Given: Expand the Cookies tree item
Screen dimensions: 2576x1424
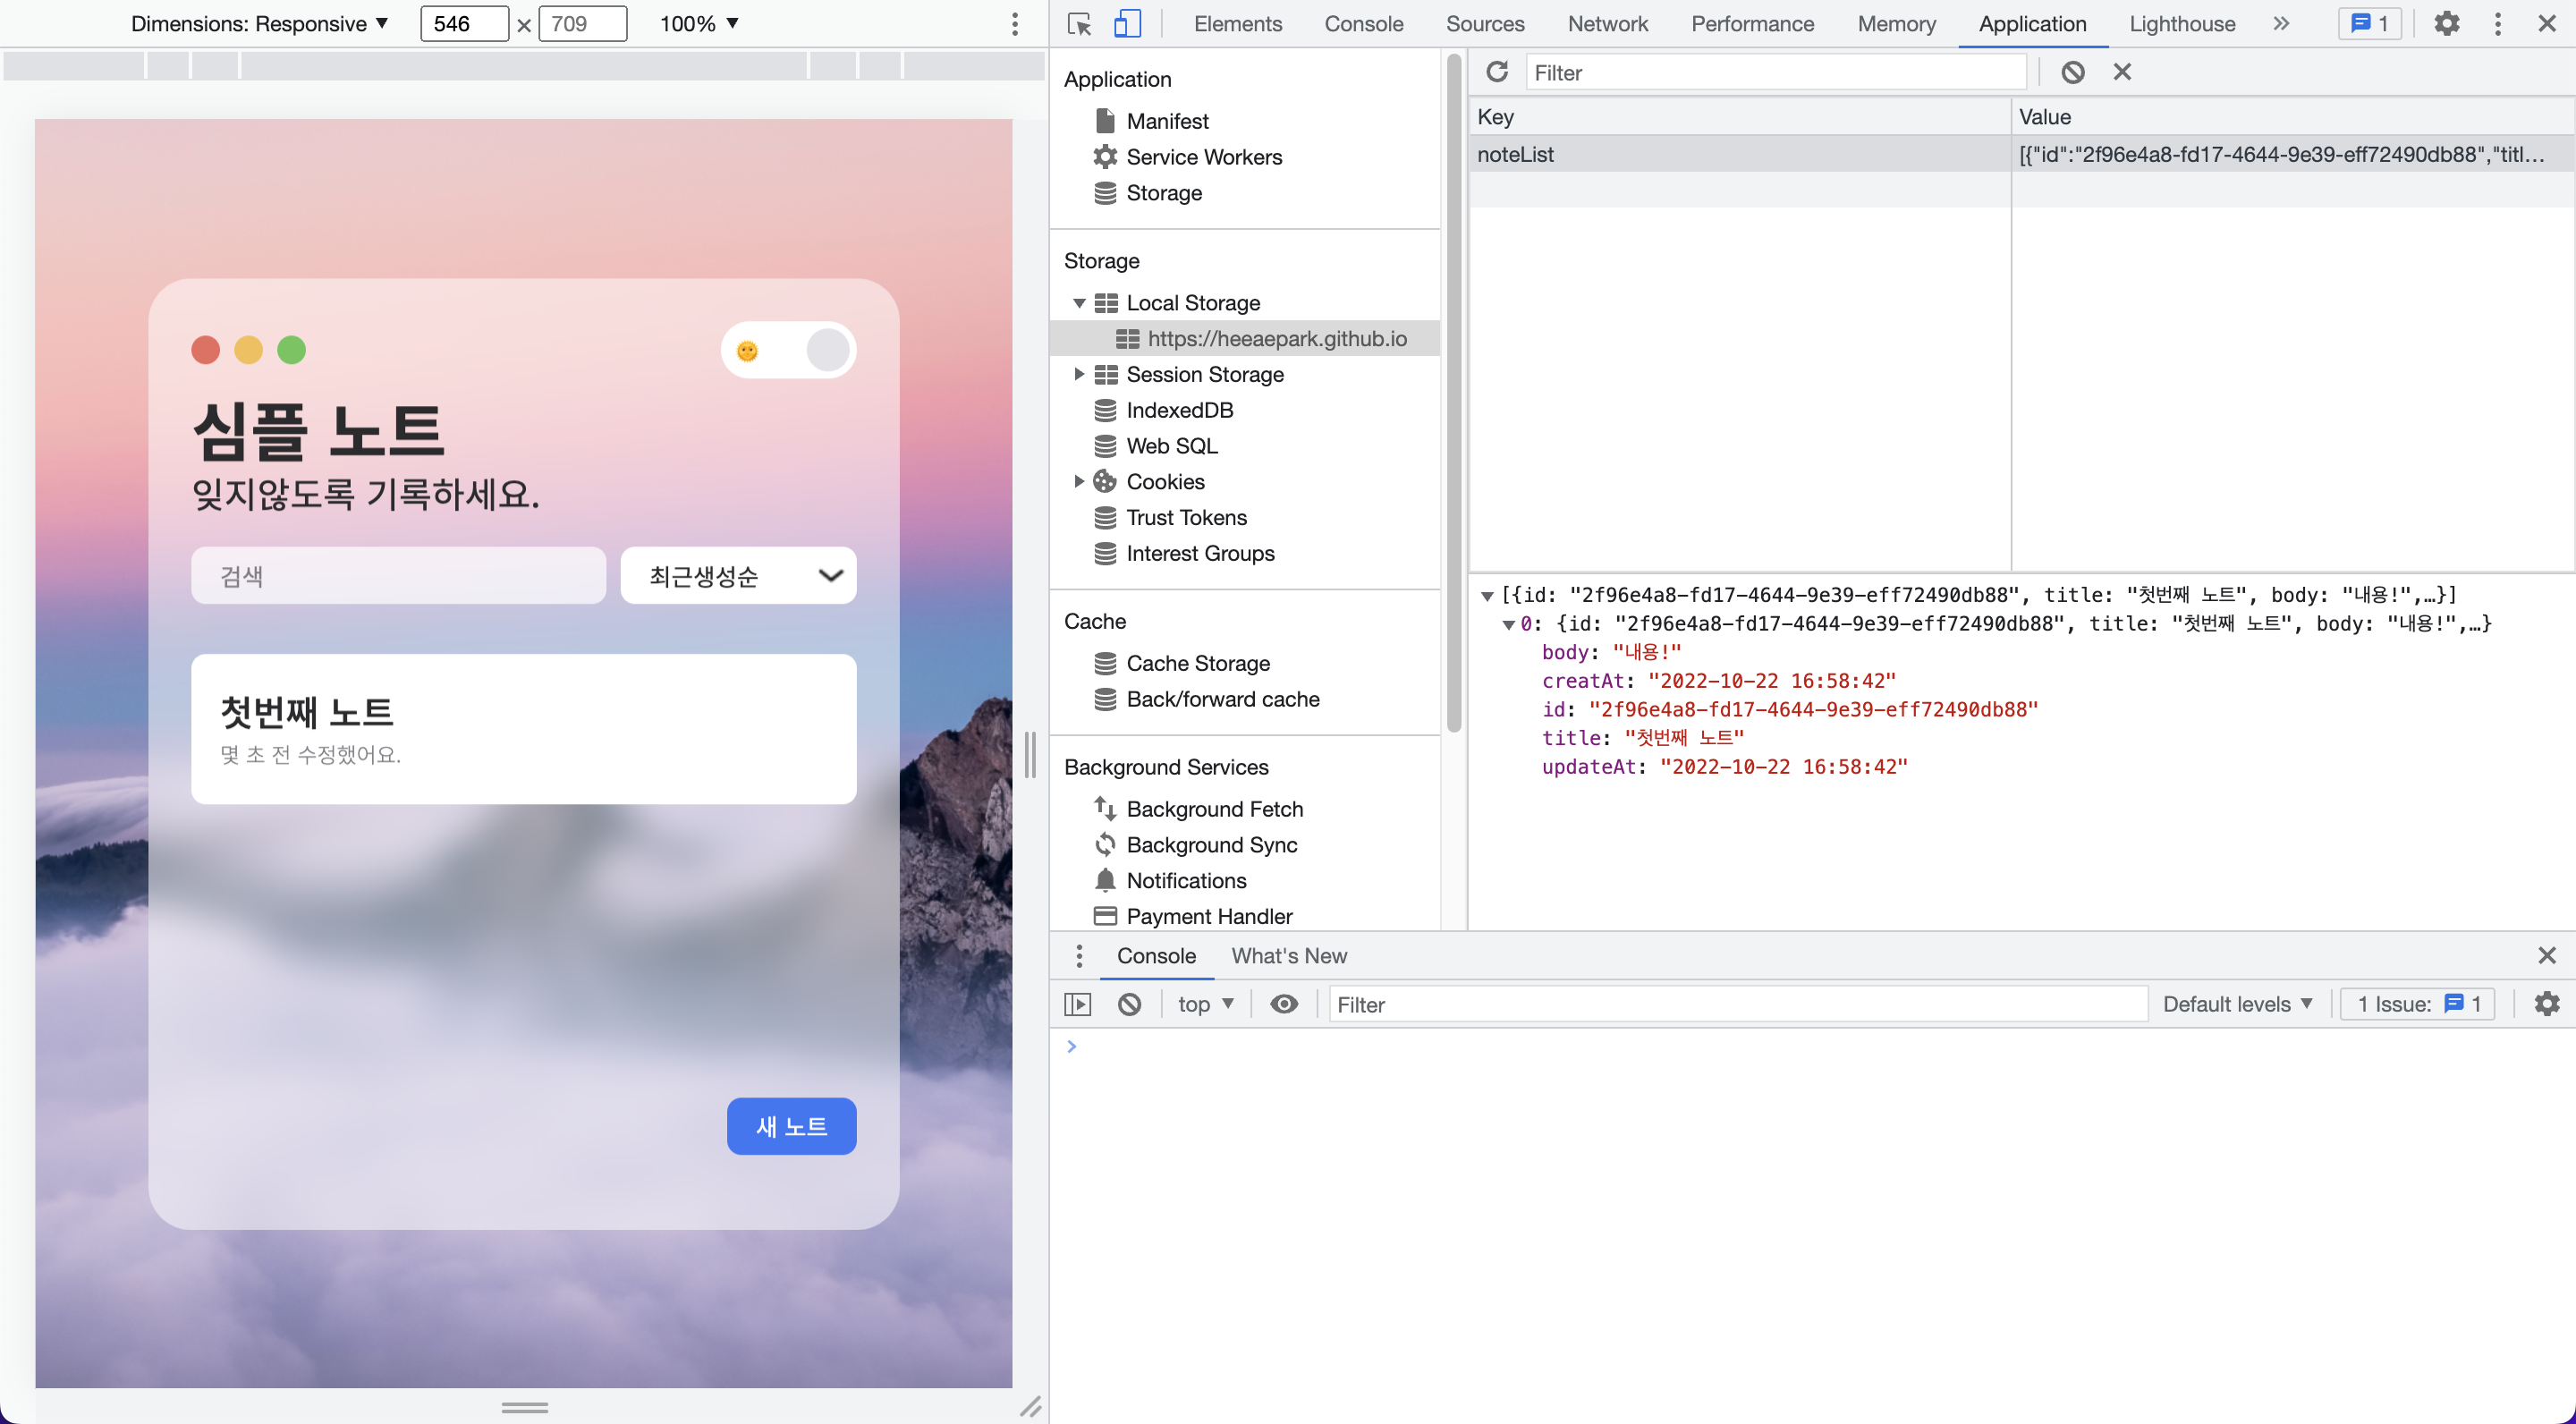Looking at the screenshot, I should tap(1079, 481).
